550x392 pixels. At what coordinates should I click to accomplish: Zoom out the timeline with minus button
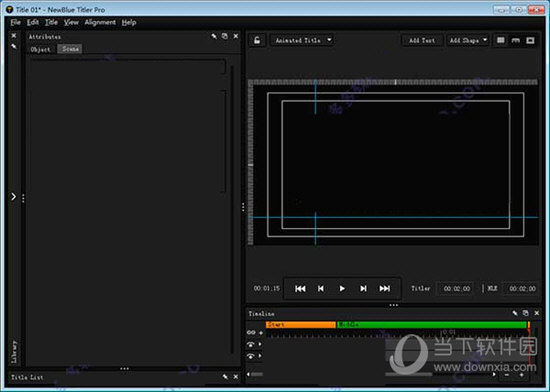coord(507,374)
